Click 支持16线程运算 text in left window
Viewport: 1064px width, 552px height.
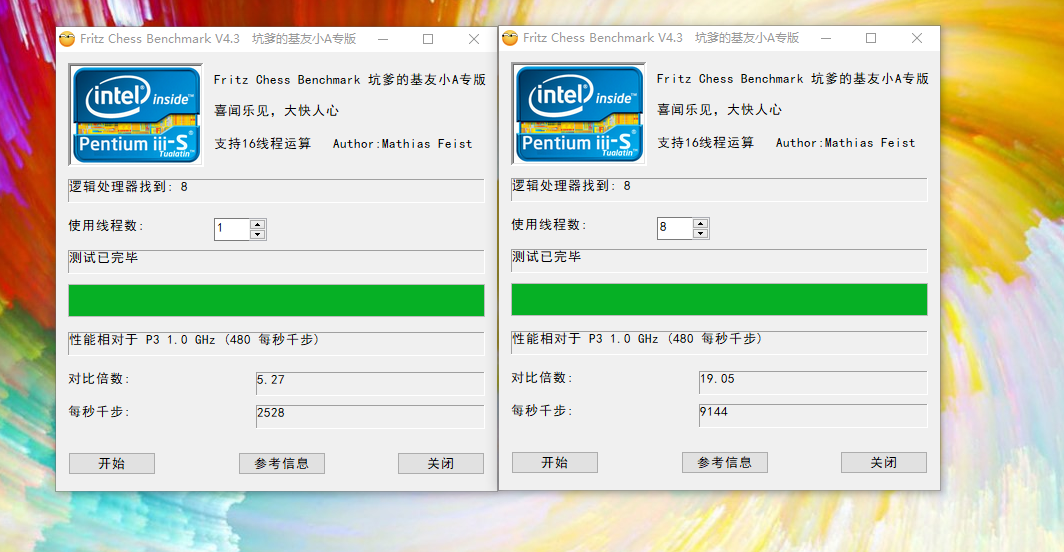[x=263, y=144]
